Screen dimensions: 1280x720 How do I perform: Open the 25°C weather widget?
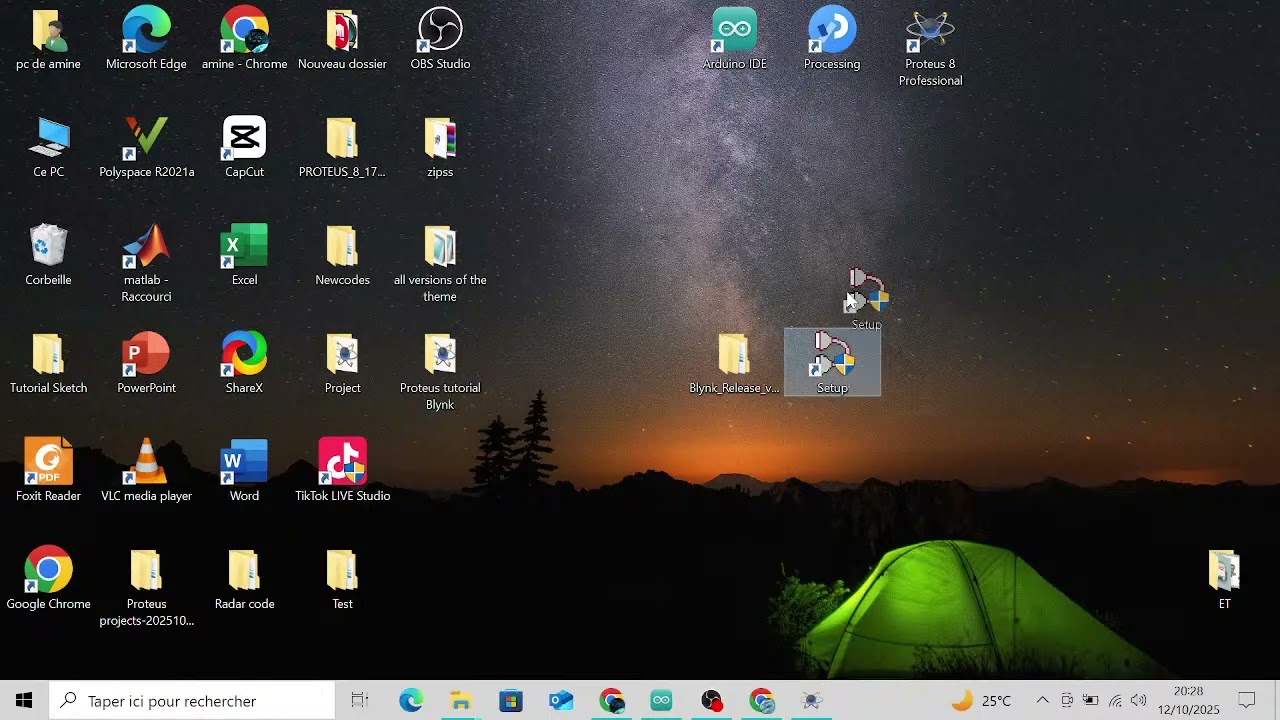coord(981,701)
